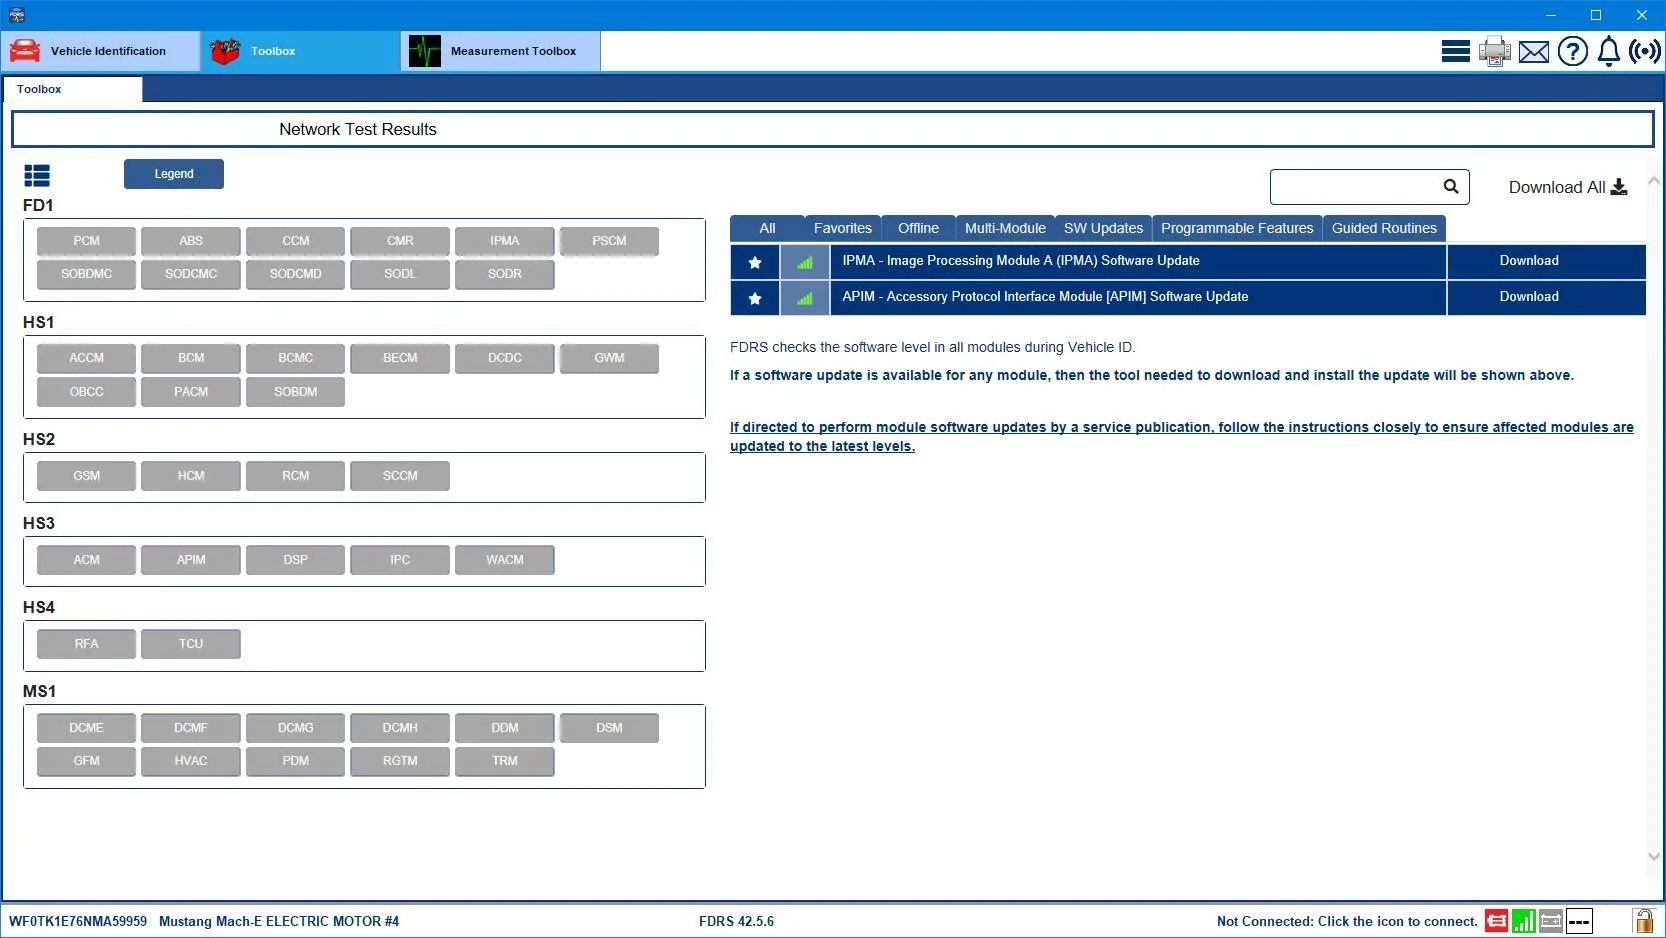1666x938 pixels.
Task: Click the search magnifier icon
Action: 1451,186
